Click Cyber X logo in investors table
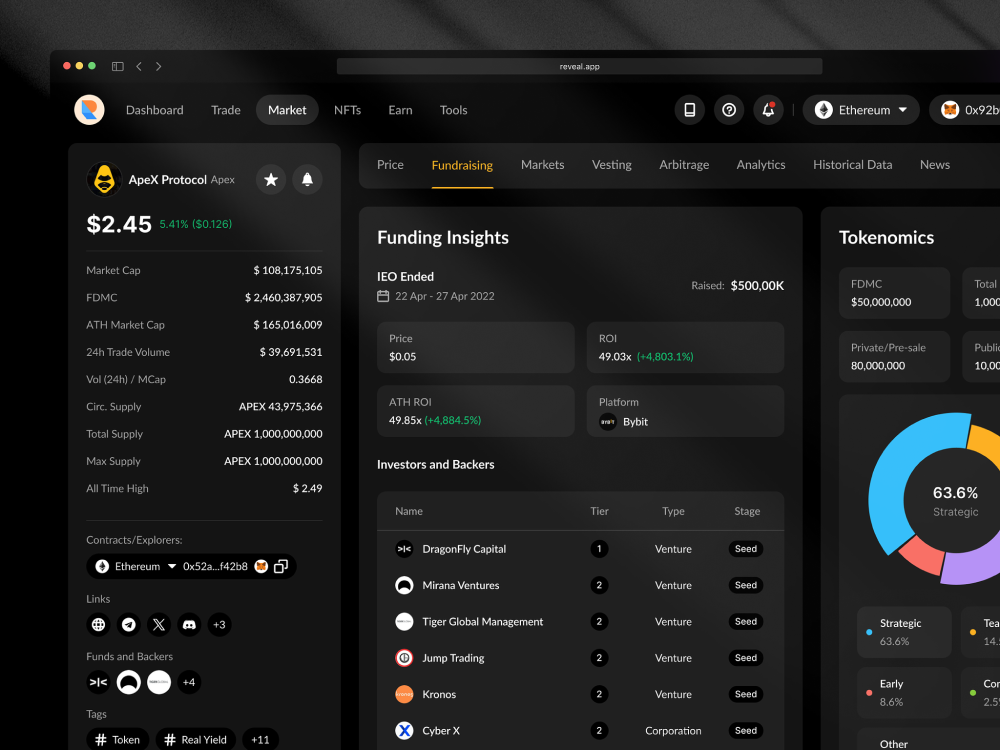Image resolution: width=1000 pixels, height=750 pixels. click(404, 730)
